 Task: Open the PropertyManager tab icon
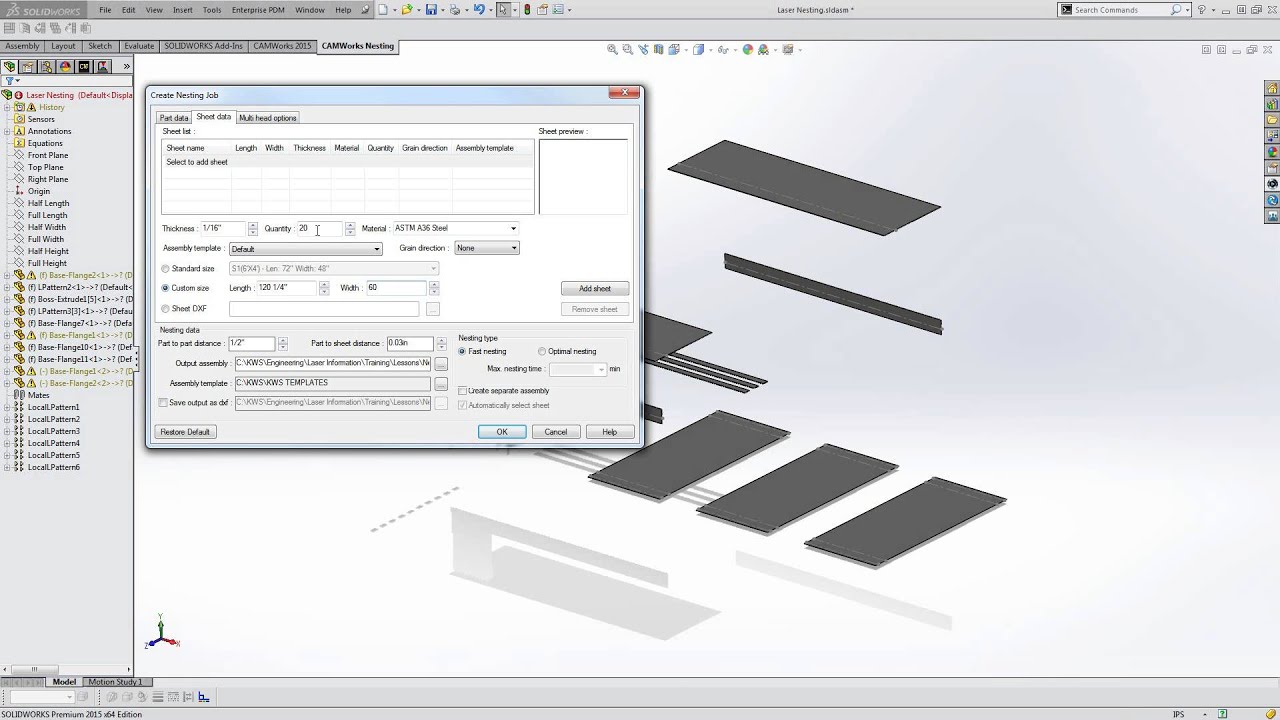tap(28, 67)
